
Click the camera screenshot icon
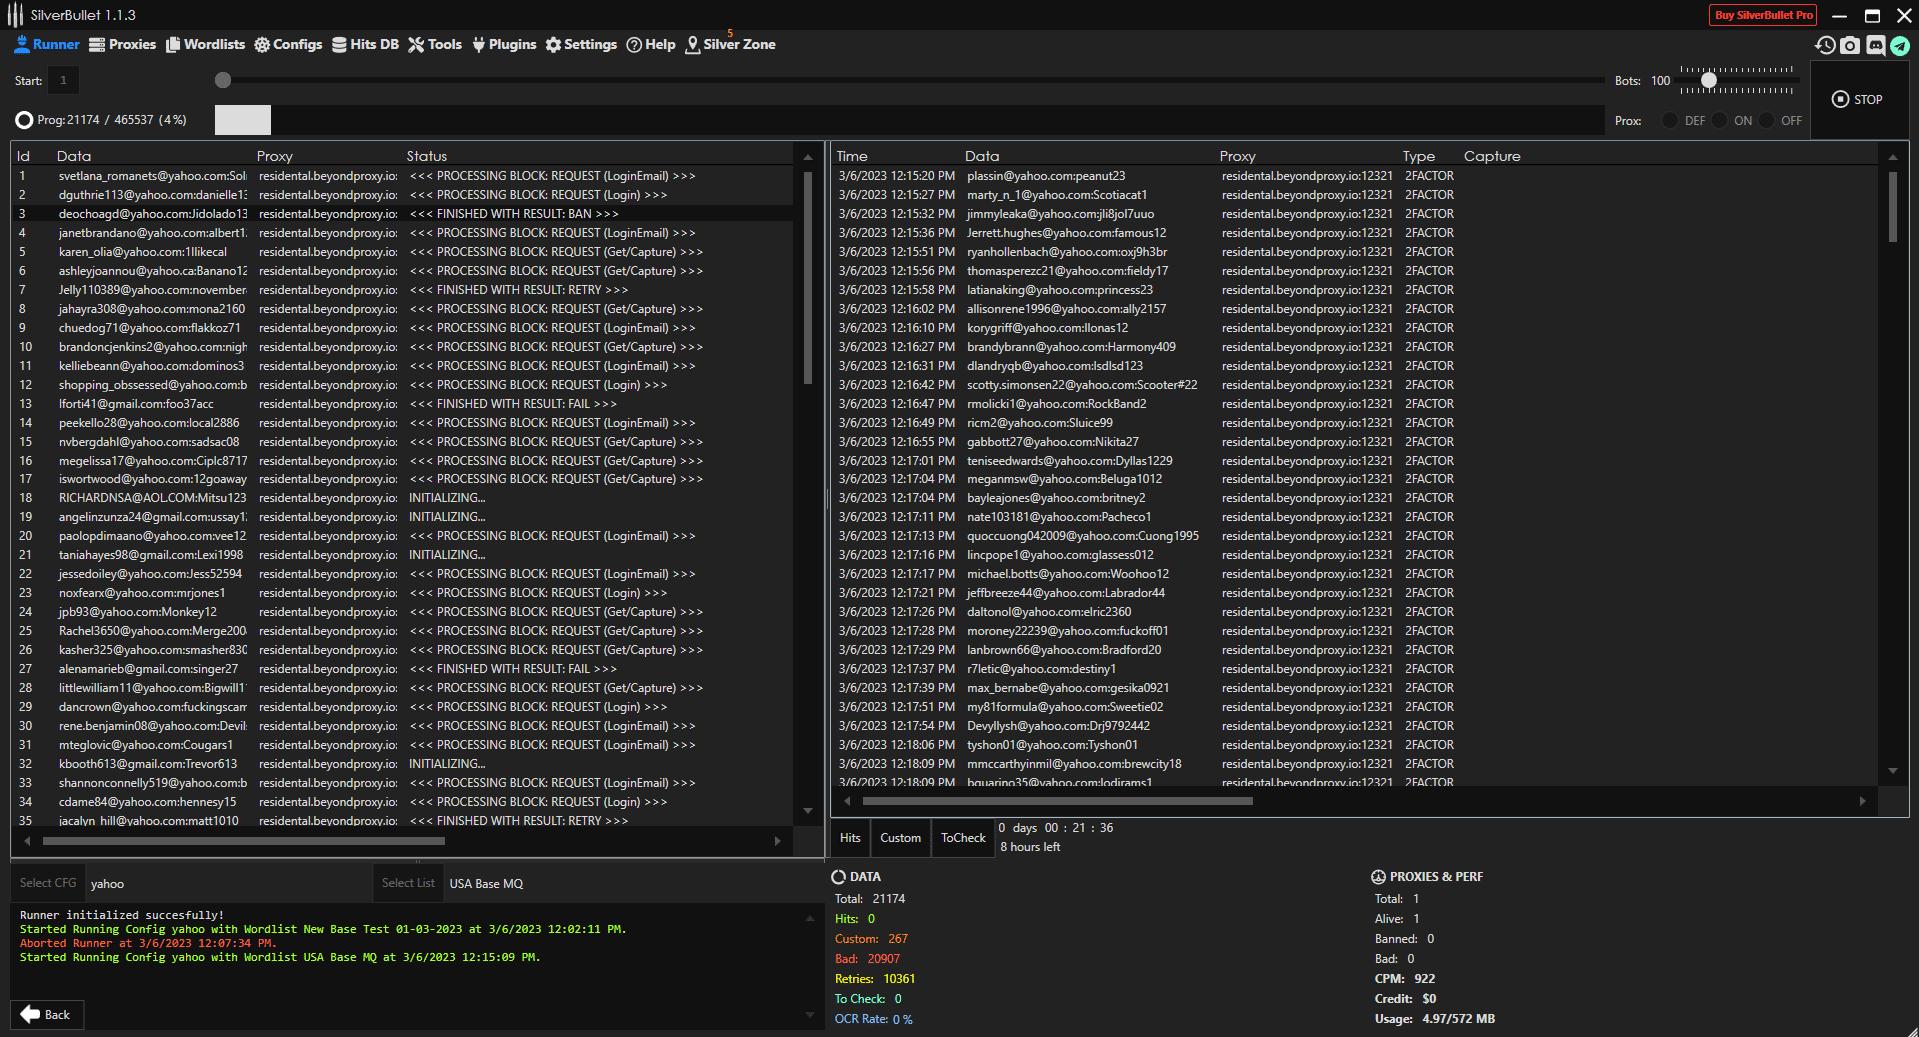click(1850, 45)
